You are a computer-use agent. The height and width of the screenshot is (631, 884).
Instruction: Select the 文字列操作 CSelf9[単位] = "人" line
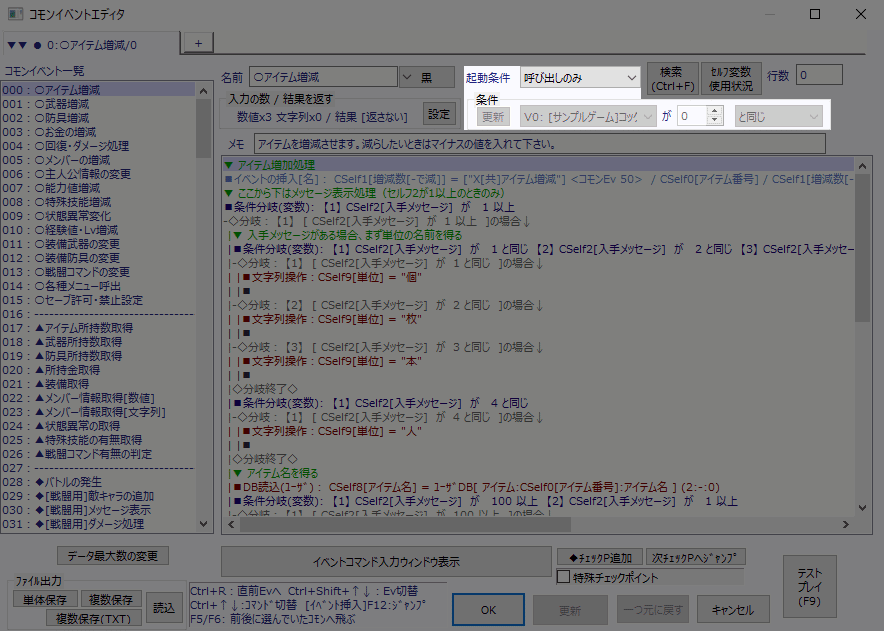(539, 431)
